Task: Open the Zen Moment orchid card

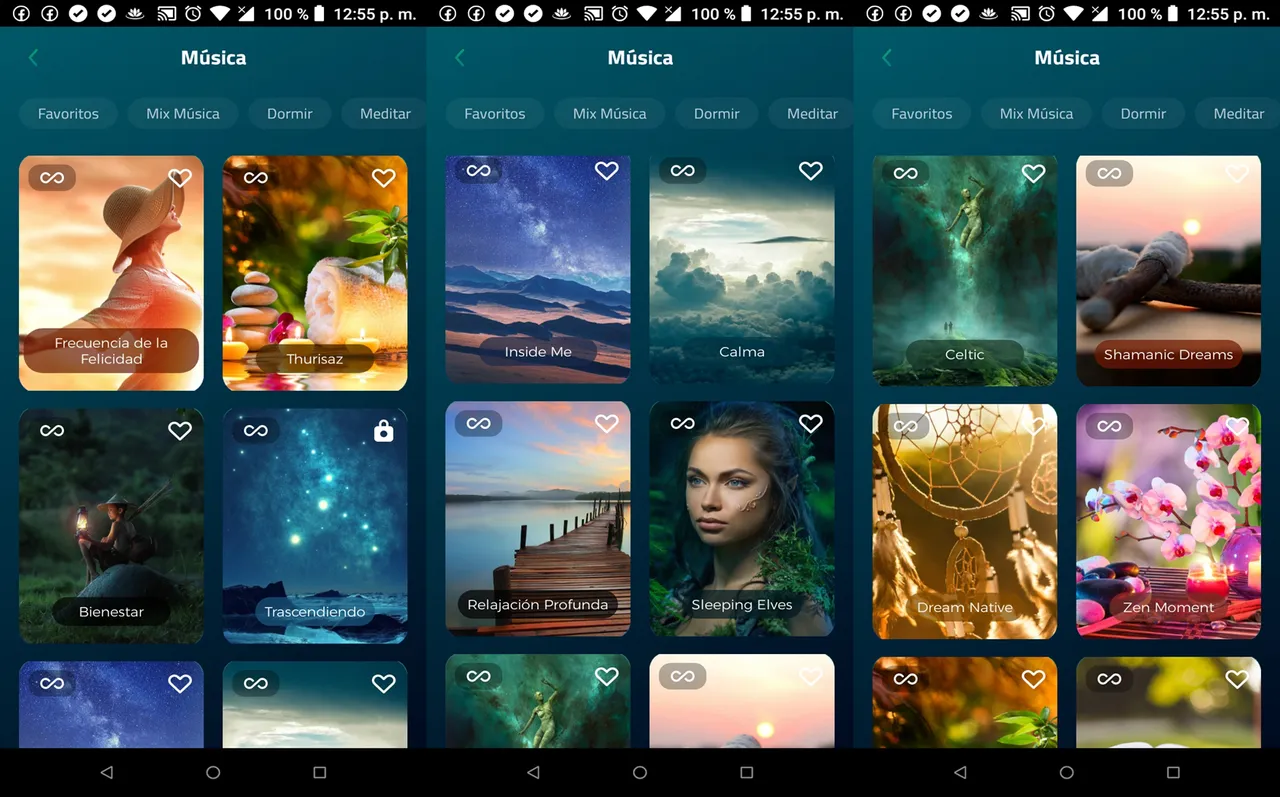Action: (1168, 521)
